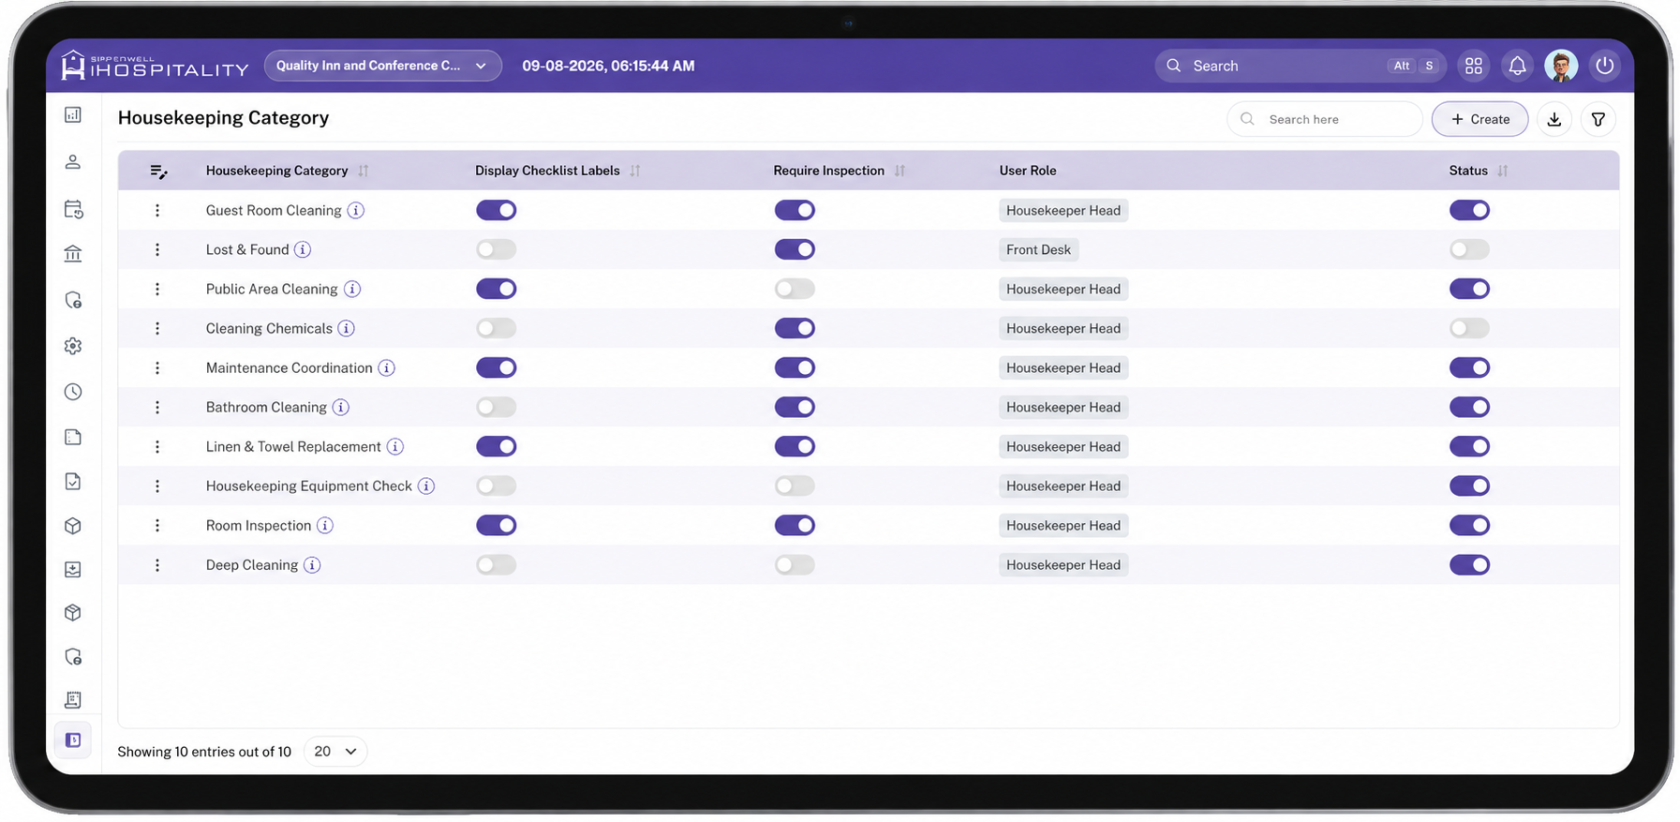
Task: Open the apps grid icon
Action: 1473,66
